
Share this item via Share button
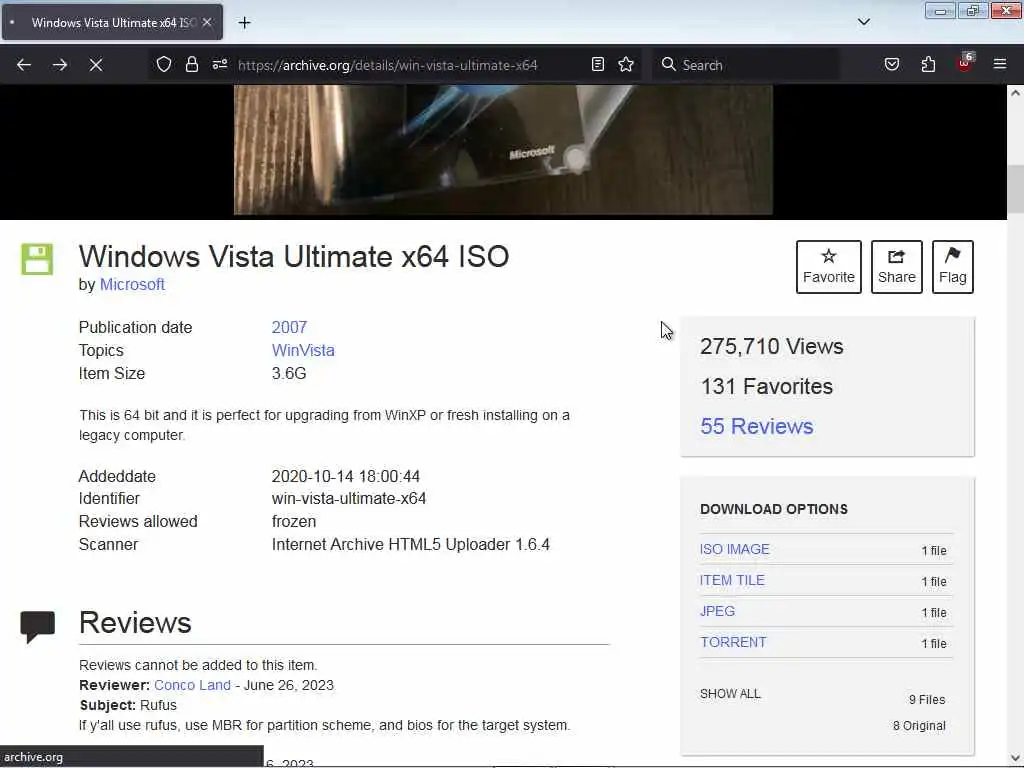point(896,266)
